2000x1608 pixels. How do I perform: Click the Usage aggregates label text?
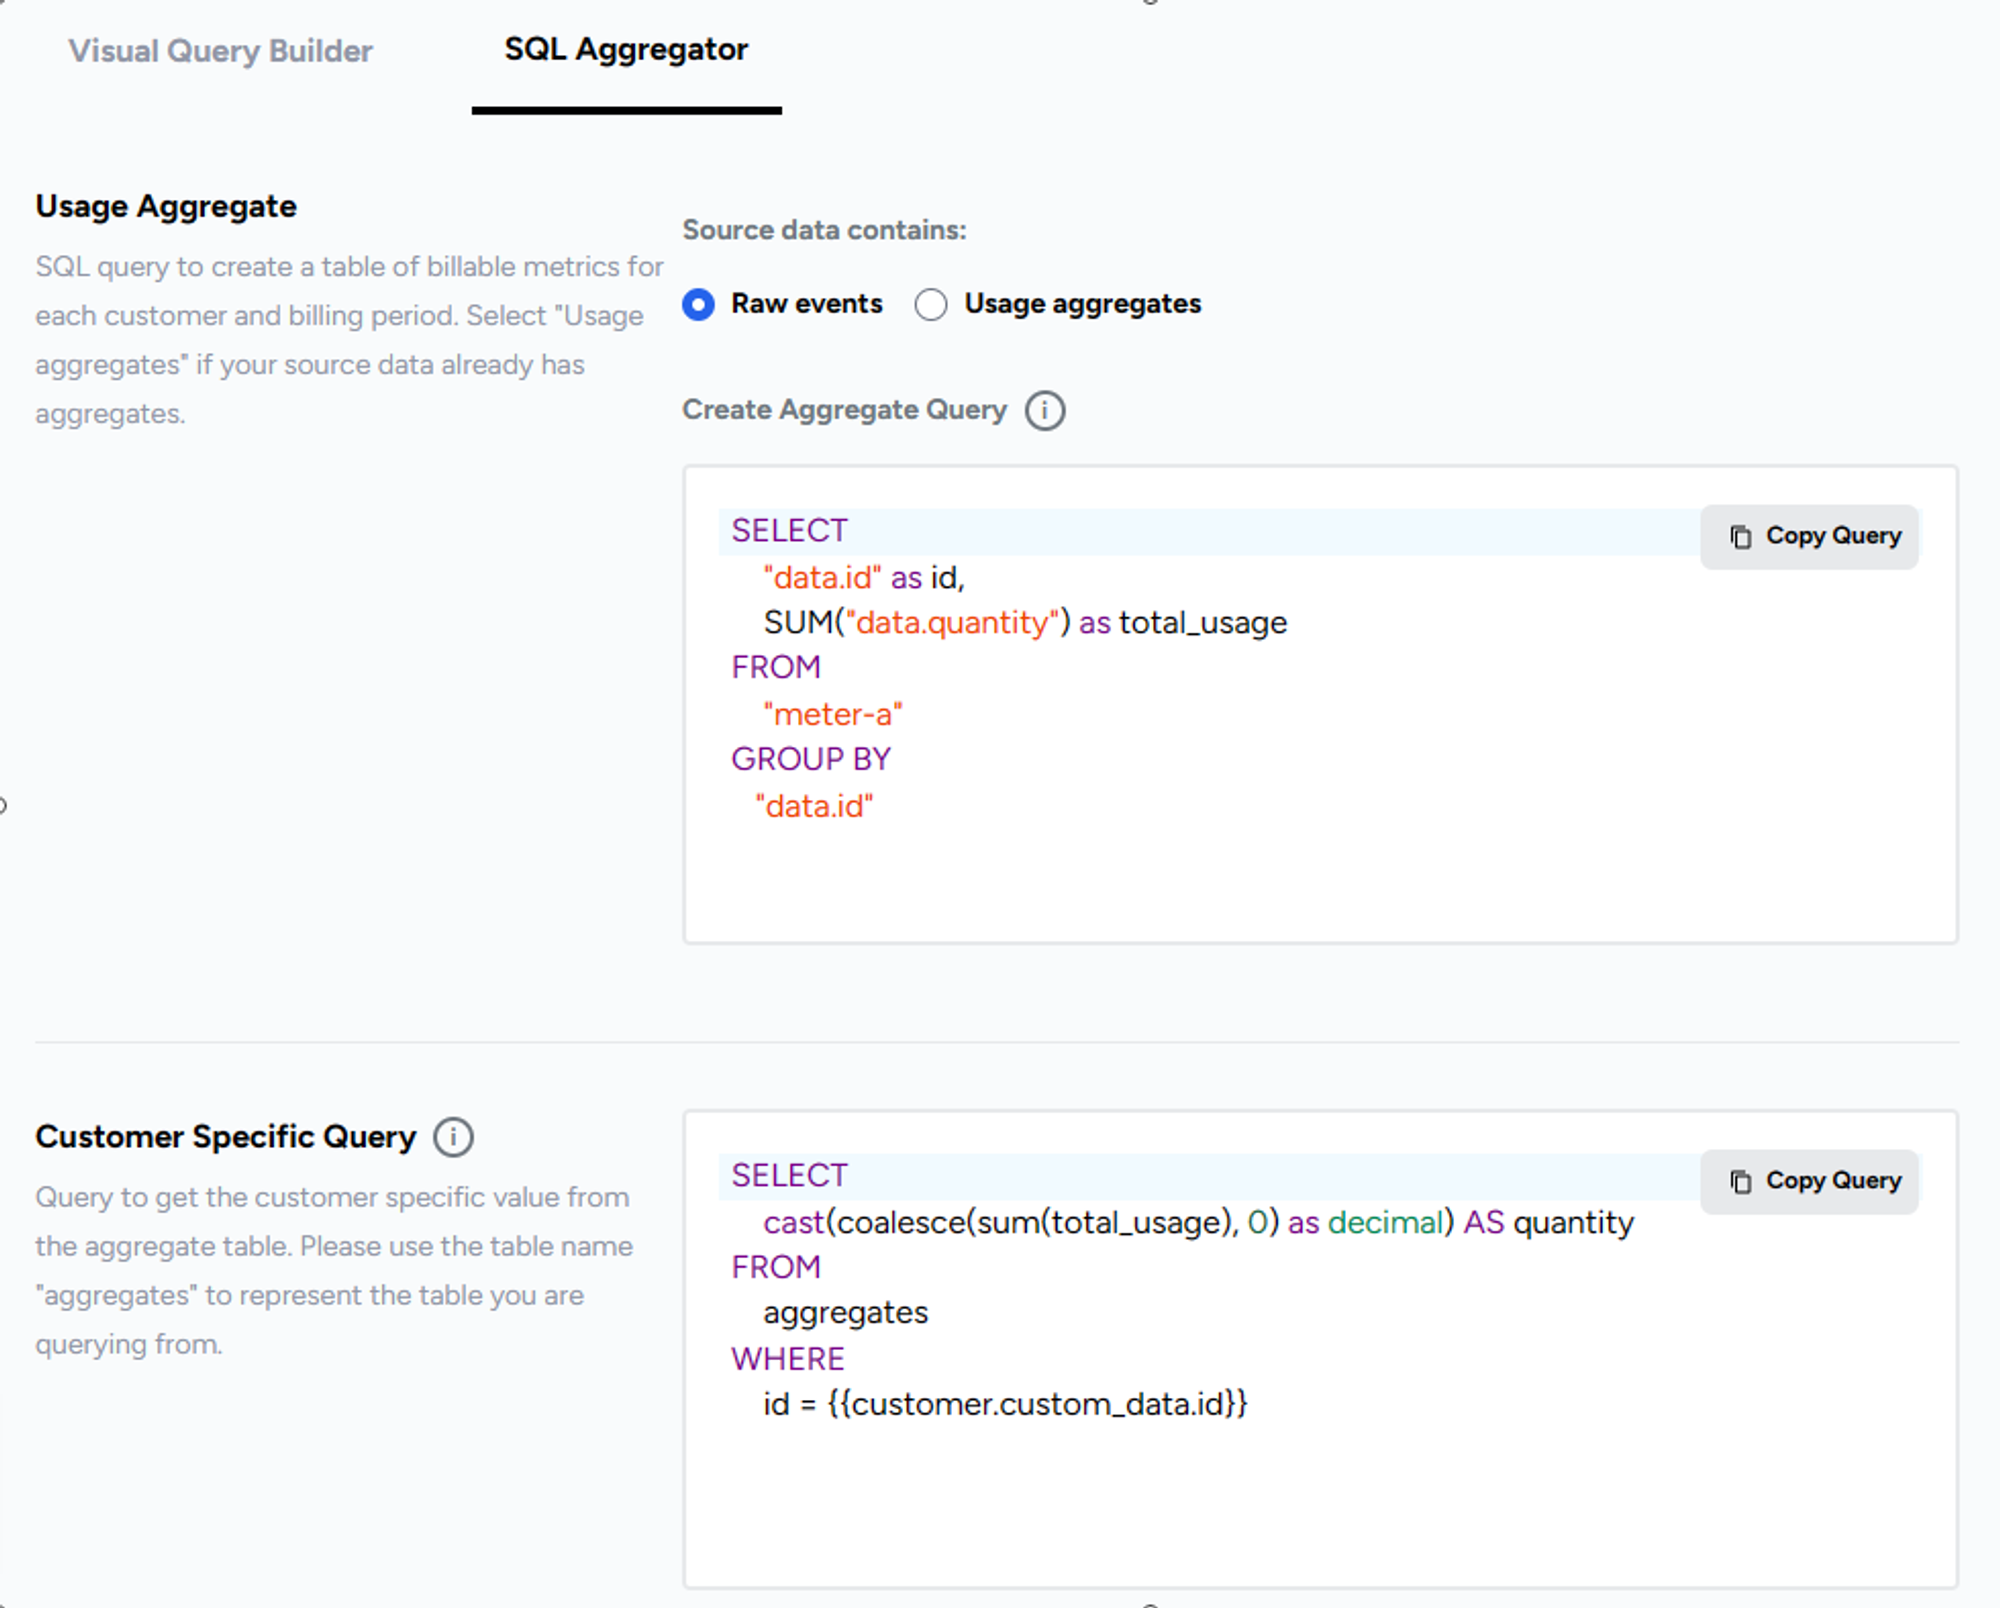[1082, 304]
